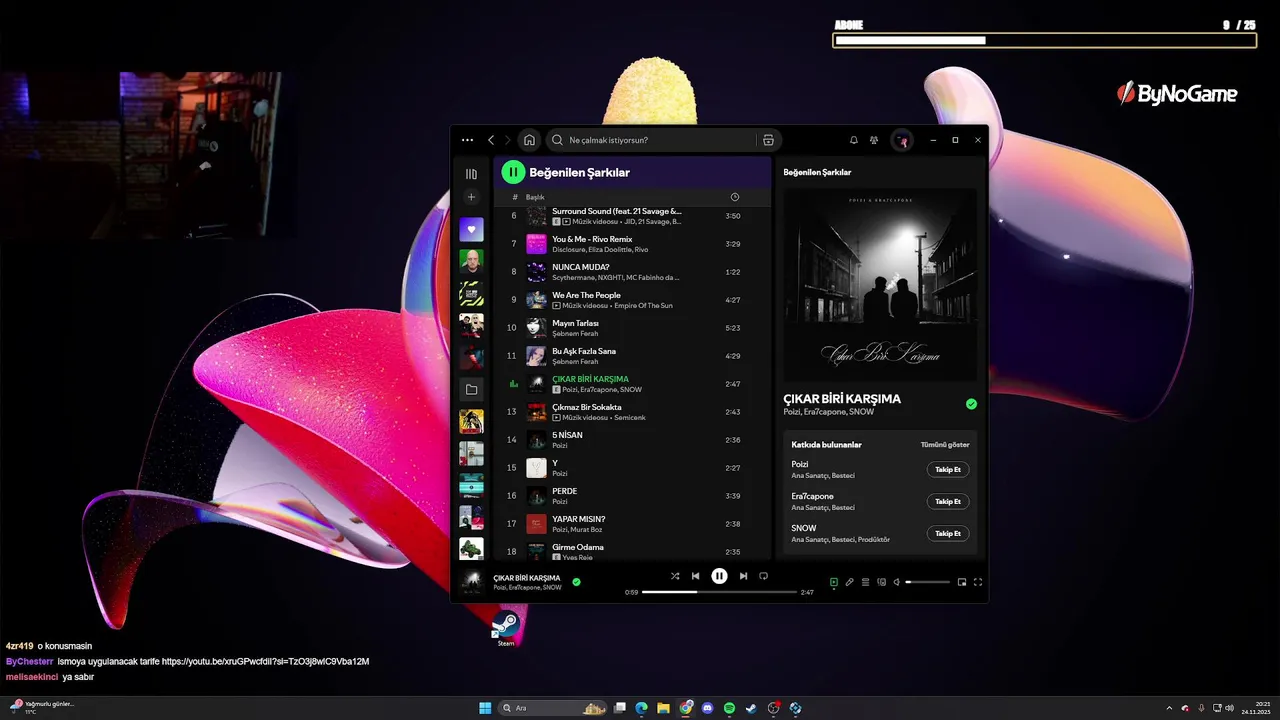The height and width of the screenshot is (720, 1280).
Task: Open the folder icon in Spotify sidebar
Action: click(471, 389)
